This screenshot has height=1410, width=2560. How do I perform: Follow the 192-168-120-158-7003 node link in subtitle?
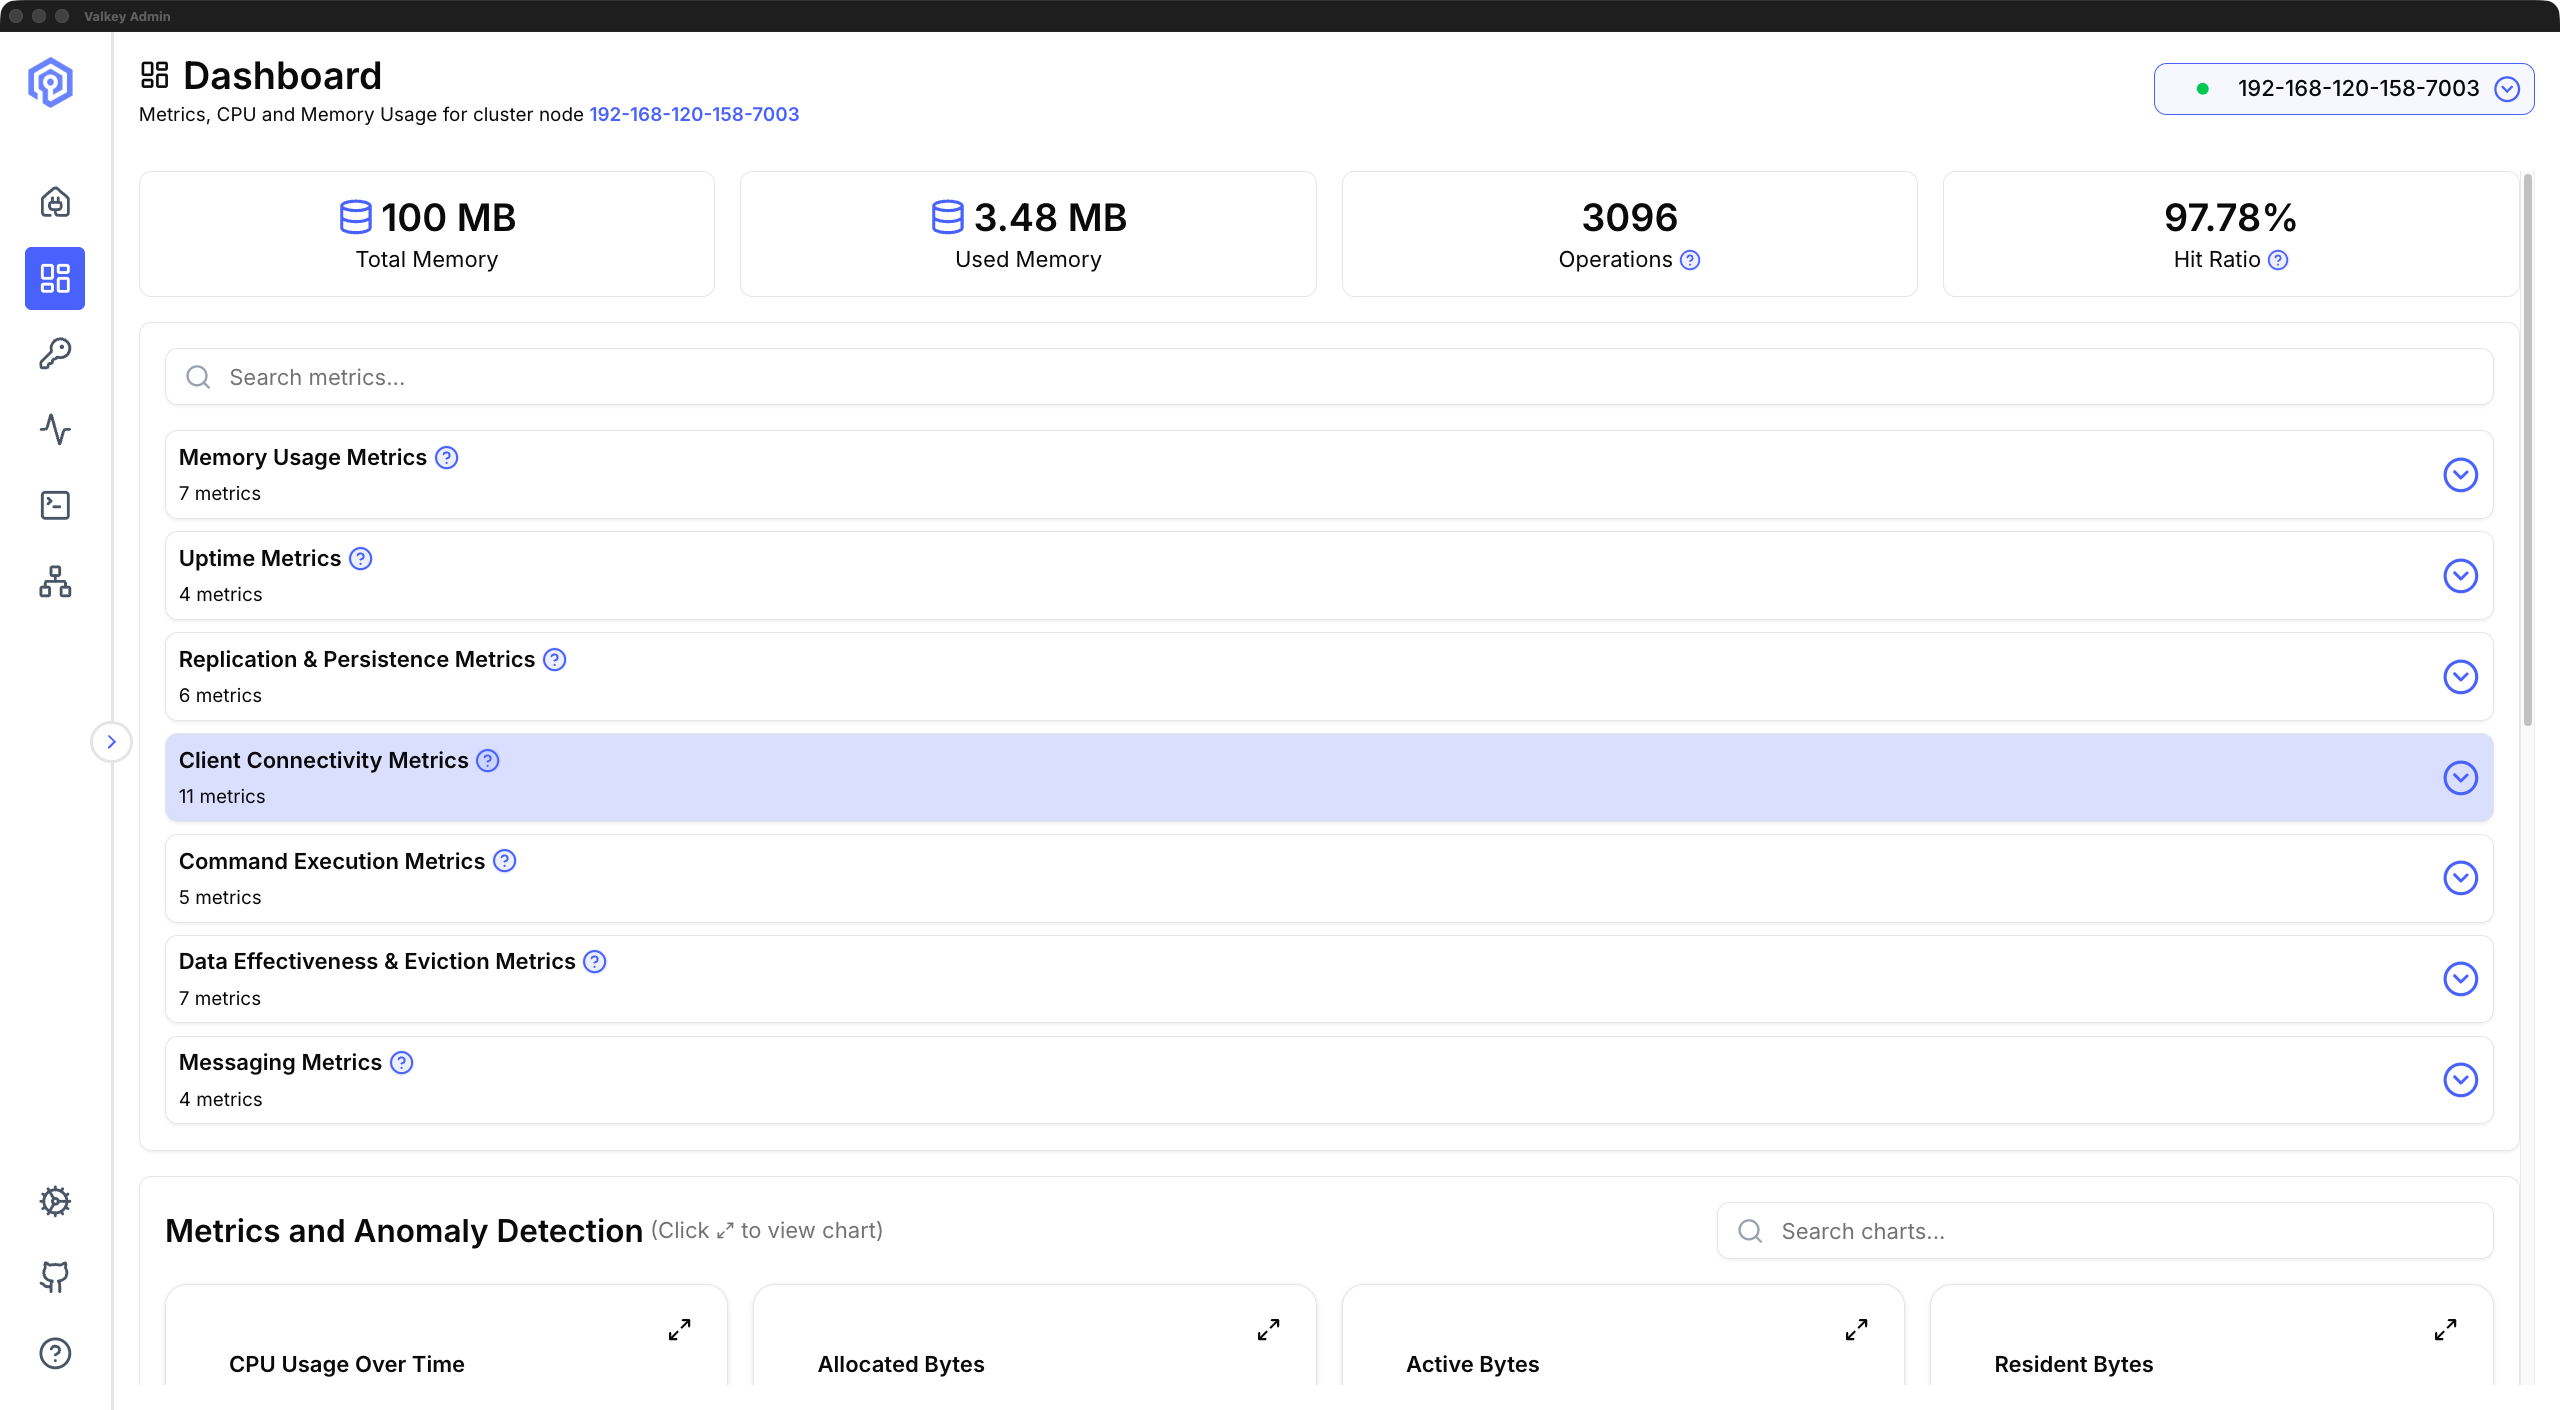pos(694,114)
